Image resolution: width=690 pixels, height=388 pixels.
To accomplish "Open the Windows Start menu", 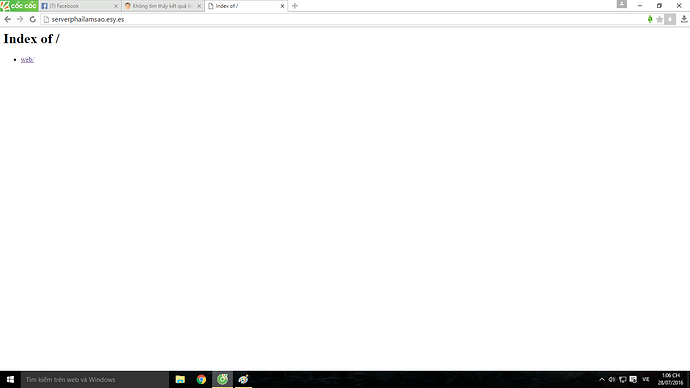I will (x=10, y=379).
